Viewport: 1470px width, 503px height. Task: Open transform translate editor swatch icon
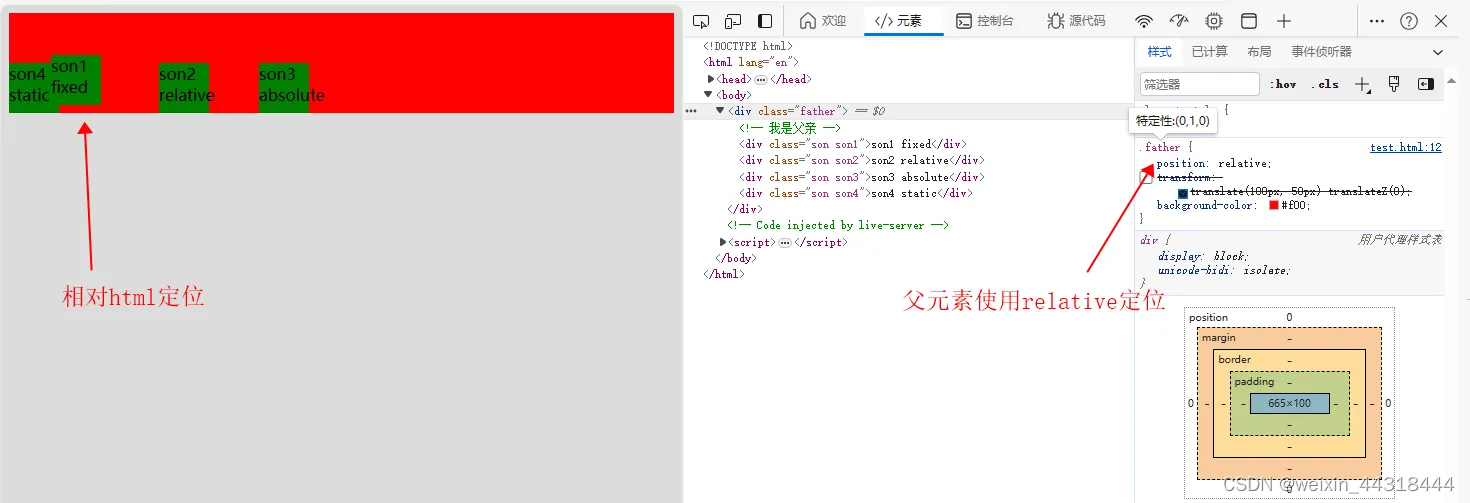click(x=1183, y=193)
